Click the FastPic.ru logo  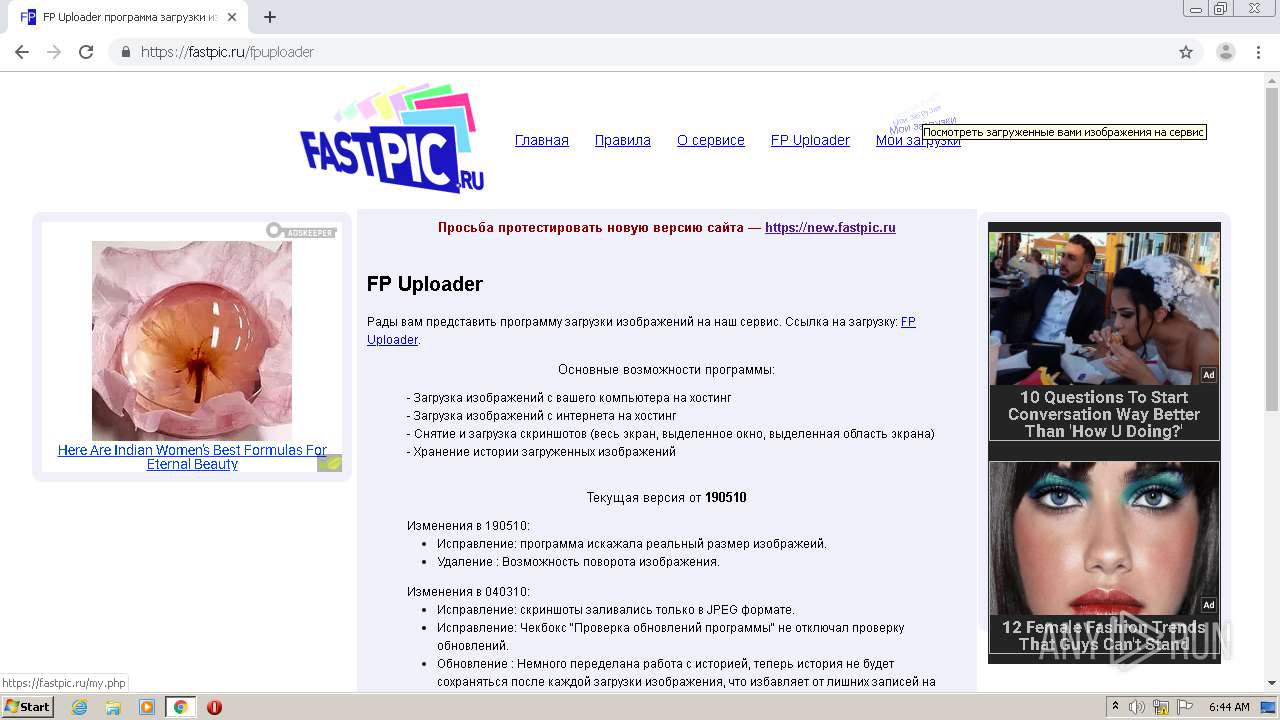pyautogui.click(x=392, y=138)
